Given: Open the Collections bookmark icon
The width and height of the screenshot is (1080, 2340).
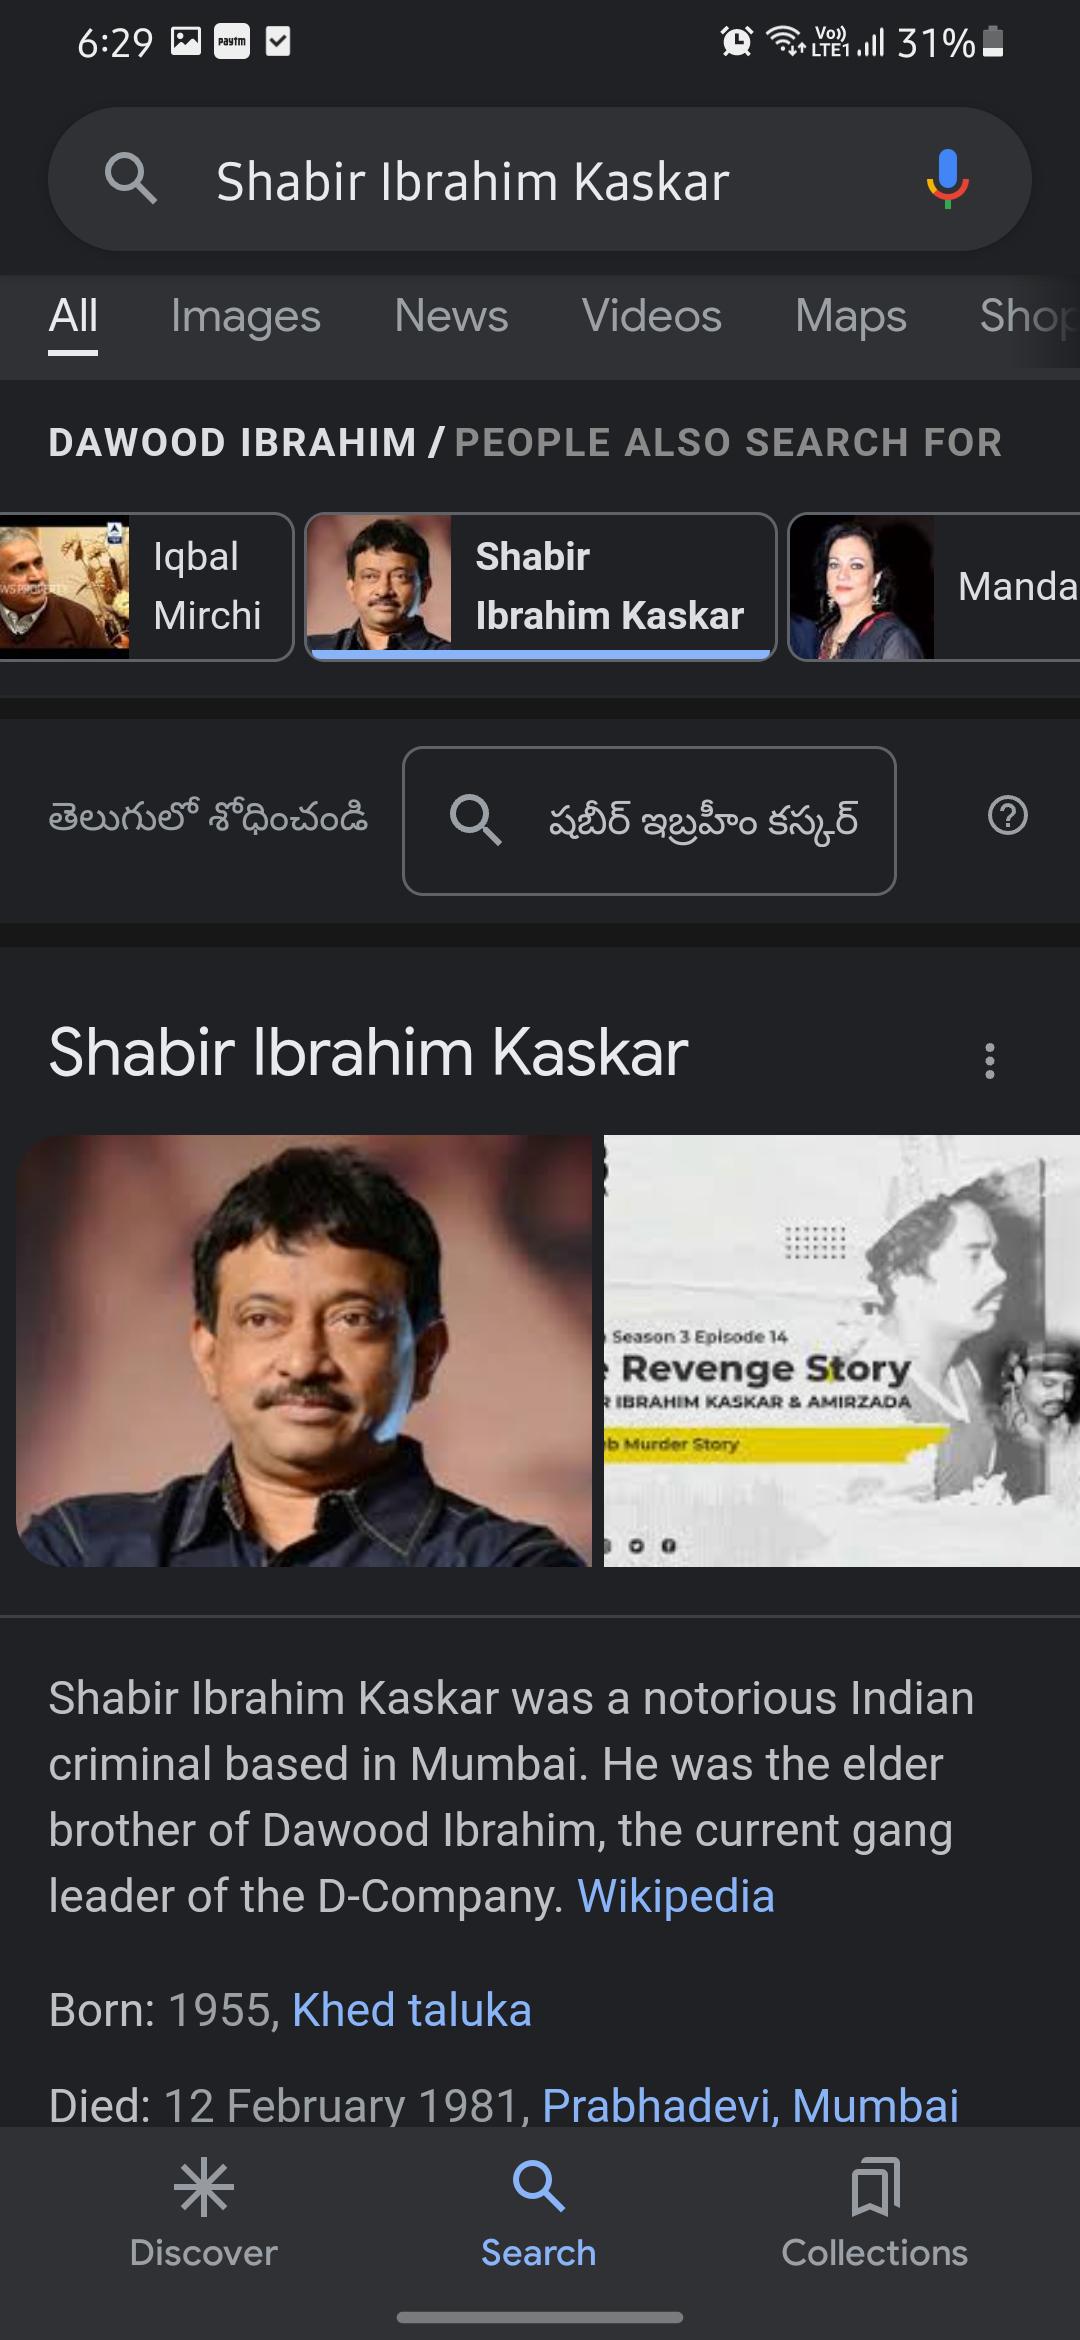Looking at the screenshot, I should (875, 2188).
